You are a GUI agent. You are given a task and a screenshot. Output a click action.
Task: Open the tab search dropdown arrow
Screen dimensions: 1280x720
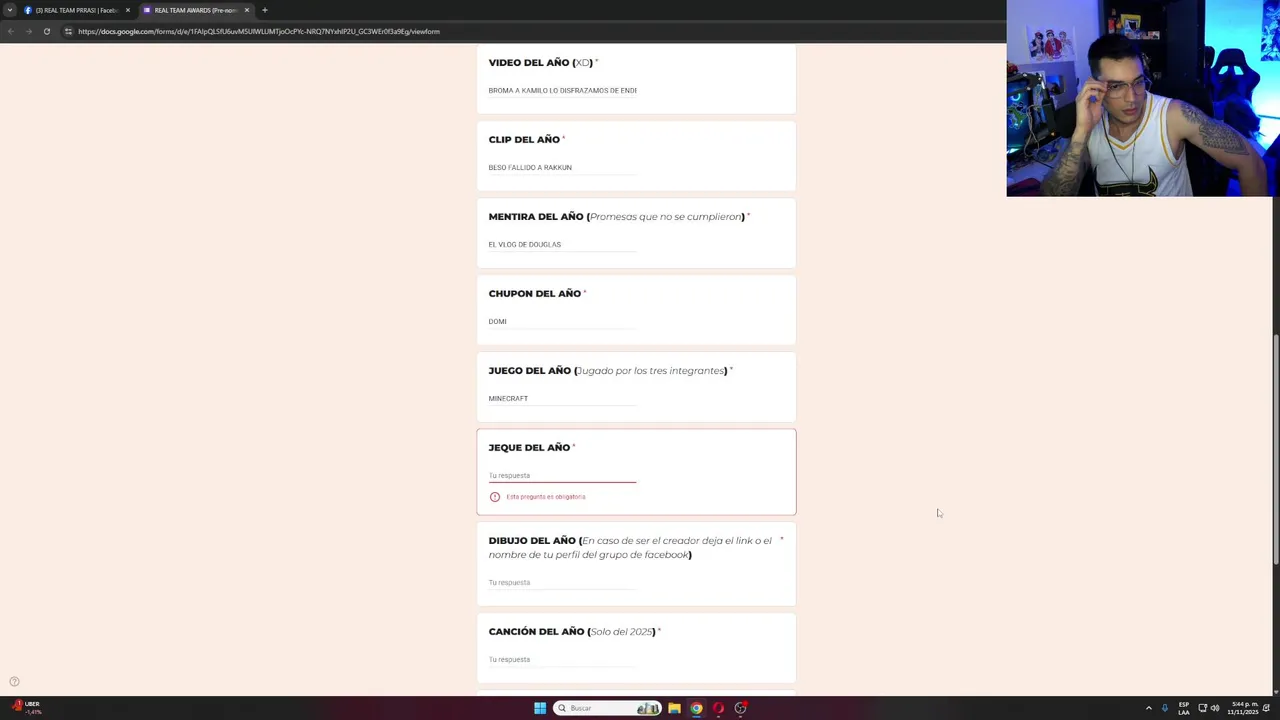coord(9,10)
